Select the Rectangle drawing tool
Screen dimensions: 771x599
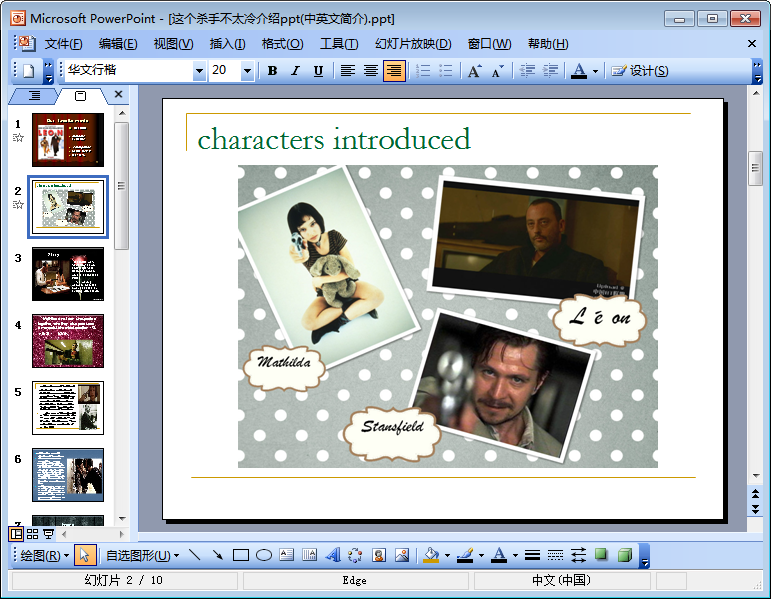pyautogui.click(x=240, y=556)
